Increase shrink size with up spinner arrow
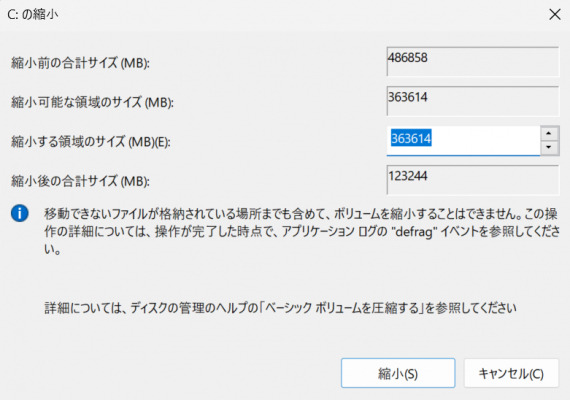 (x=549, y=133)
